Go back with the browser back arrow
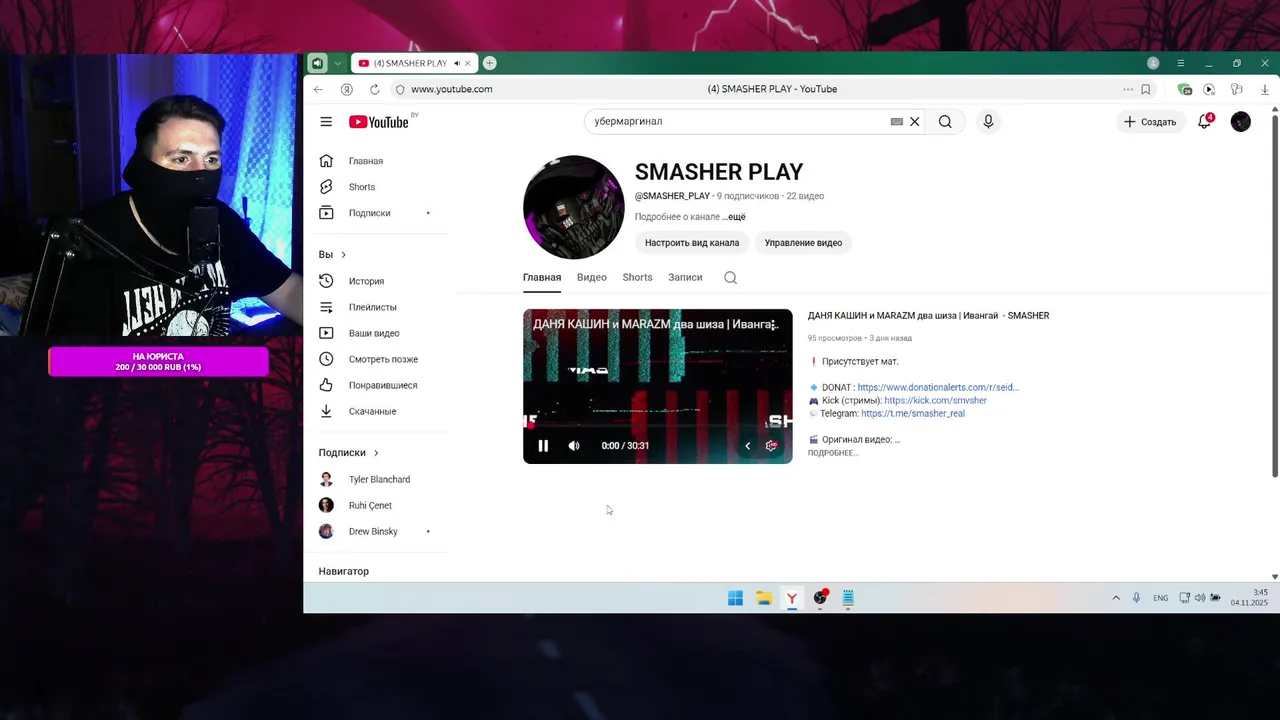This screenshot has width=1280, height=720. (318, 89)
